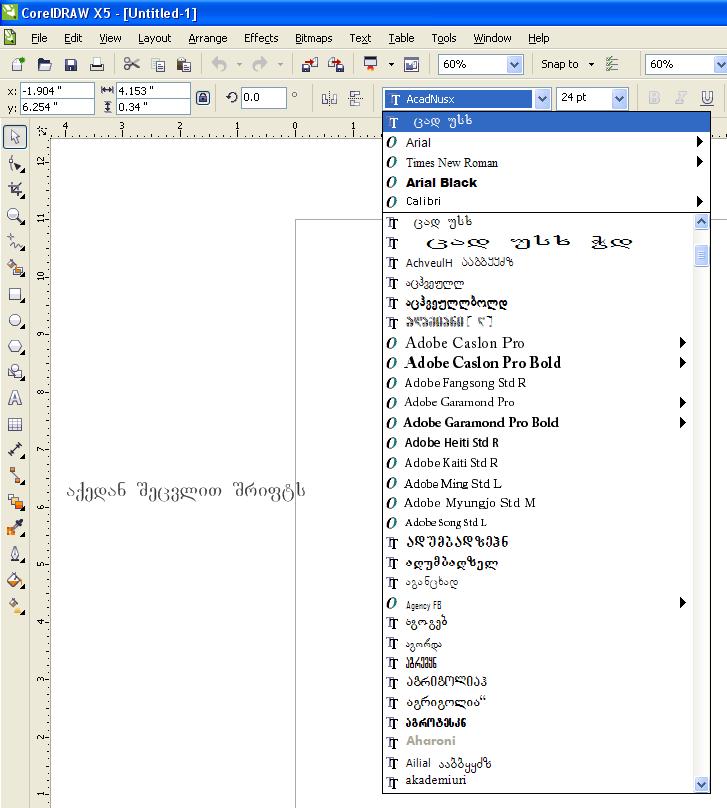
Task: Choose Adobe Fangsong Std R font
Action: point(538,383)
